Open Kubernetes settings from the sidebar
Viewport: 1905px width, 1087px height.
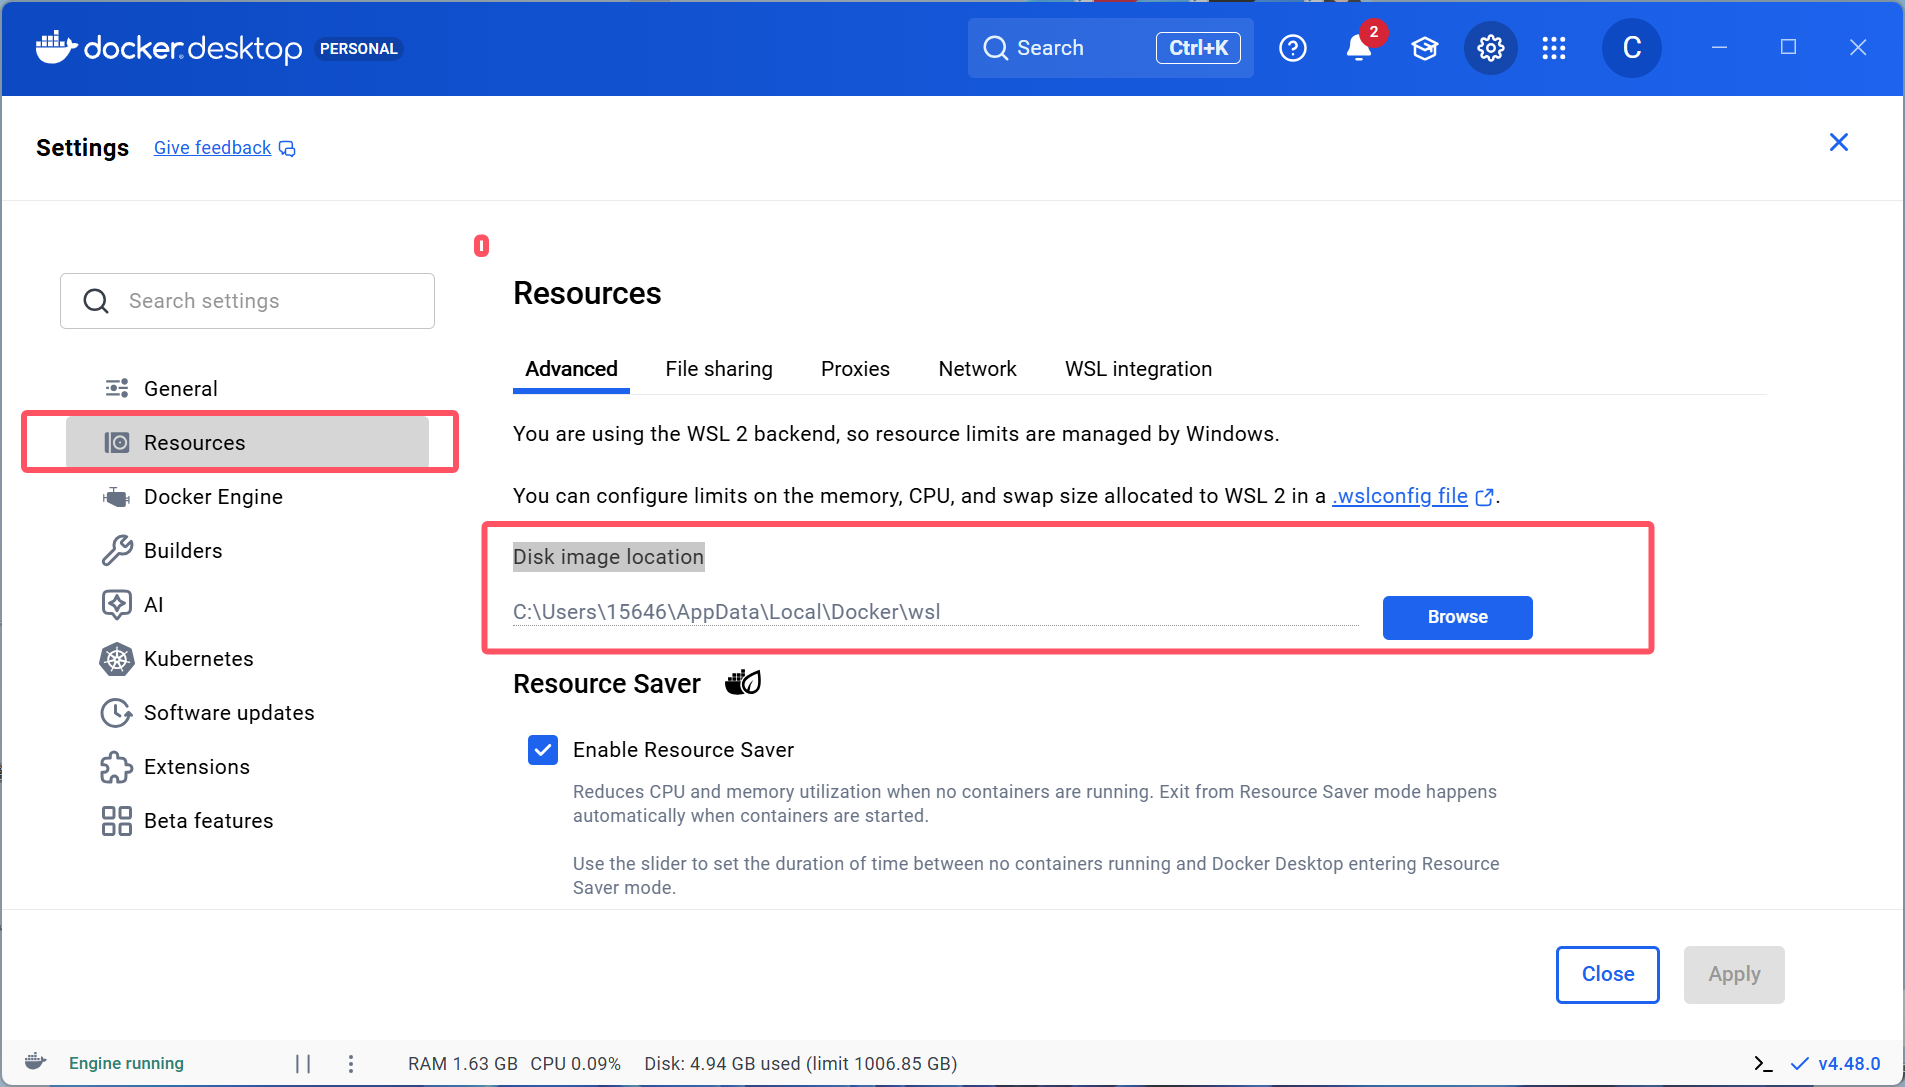pos(198,659)
